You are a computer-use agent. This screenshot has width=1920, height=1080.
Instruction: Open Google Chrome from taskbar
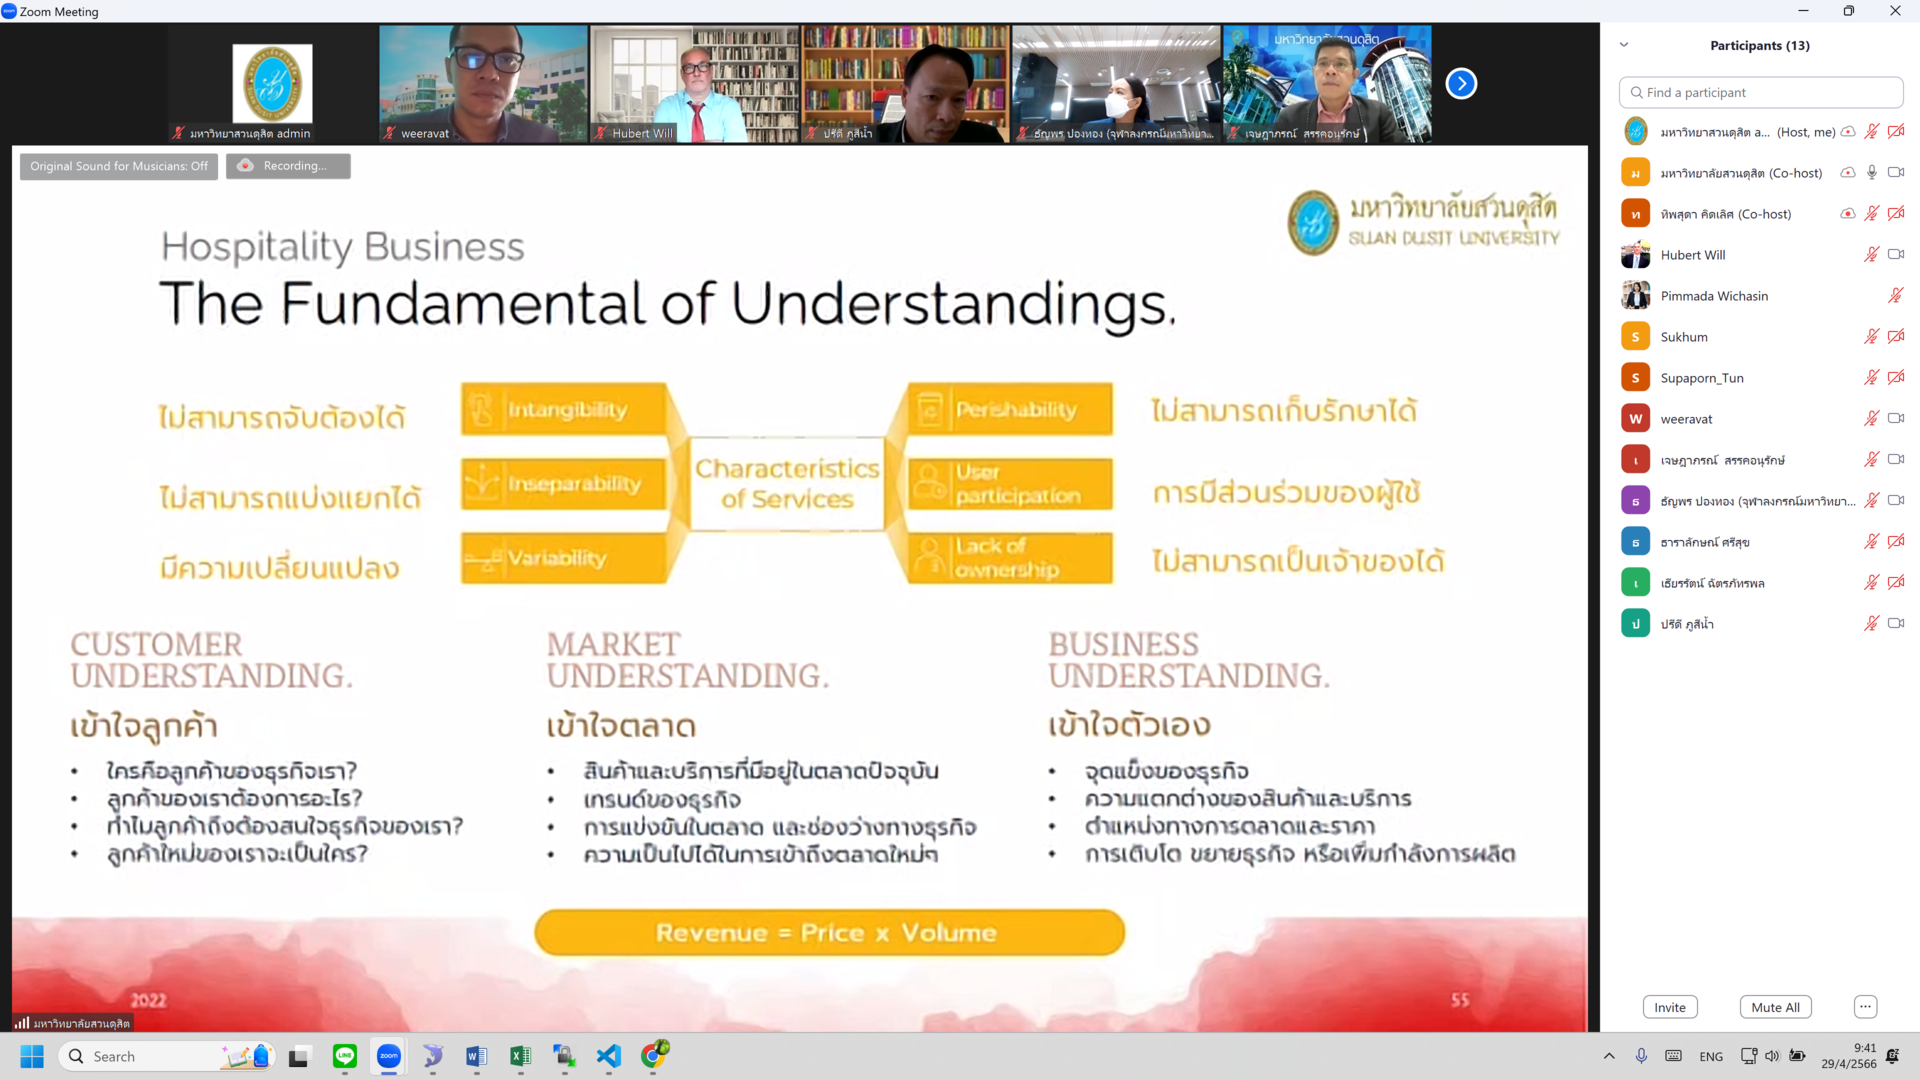(654, 1055)
